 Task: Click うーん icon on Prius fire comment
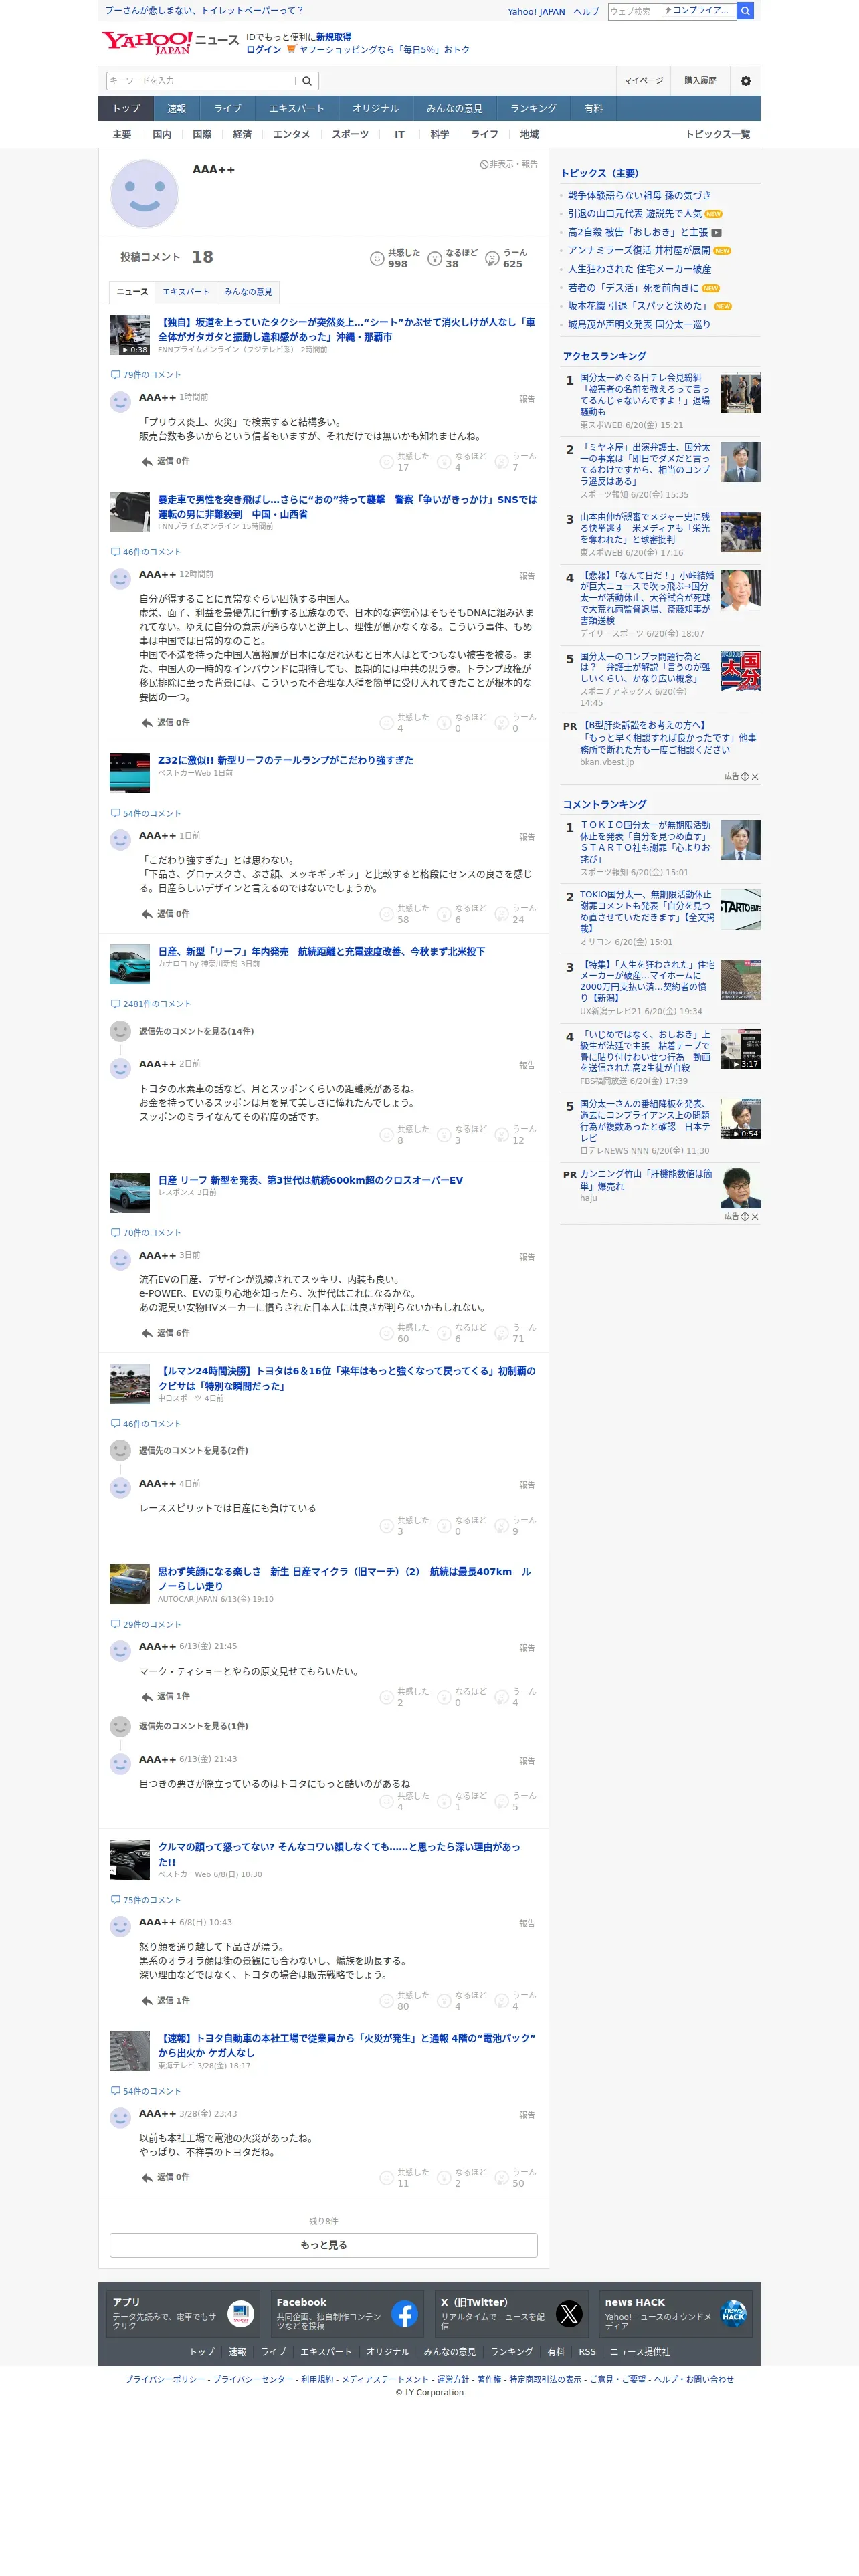coord(502,462)
